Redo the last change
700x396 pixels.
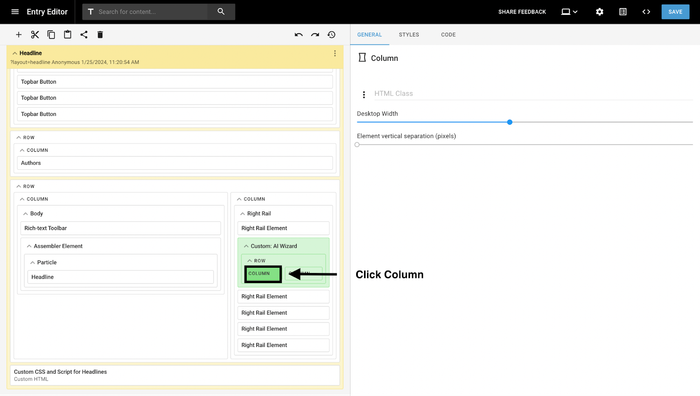tap(315, 34)
